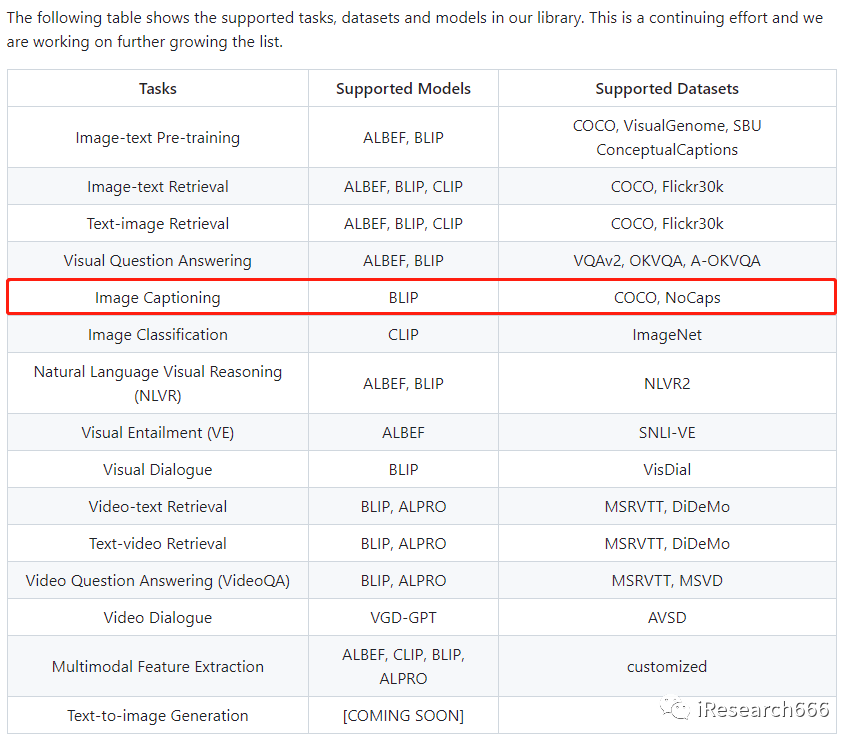This screenshot has height=744, width=857.
Task: Select the 'Video-text Retrieval' task cell
Action: coord(158,506)
